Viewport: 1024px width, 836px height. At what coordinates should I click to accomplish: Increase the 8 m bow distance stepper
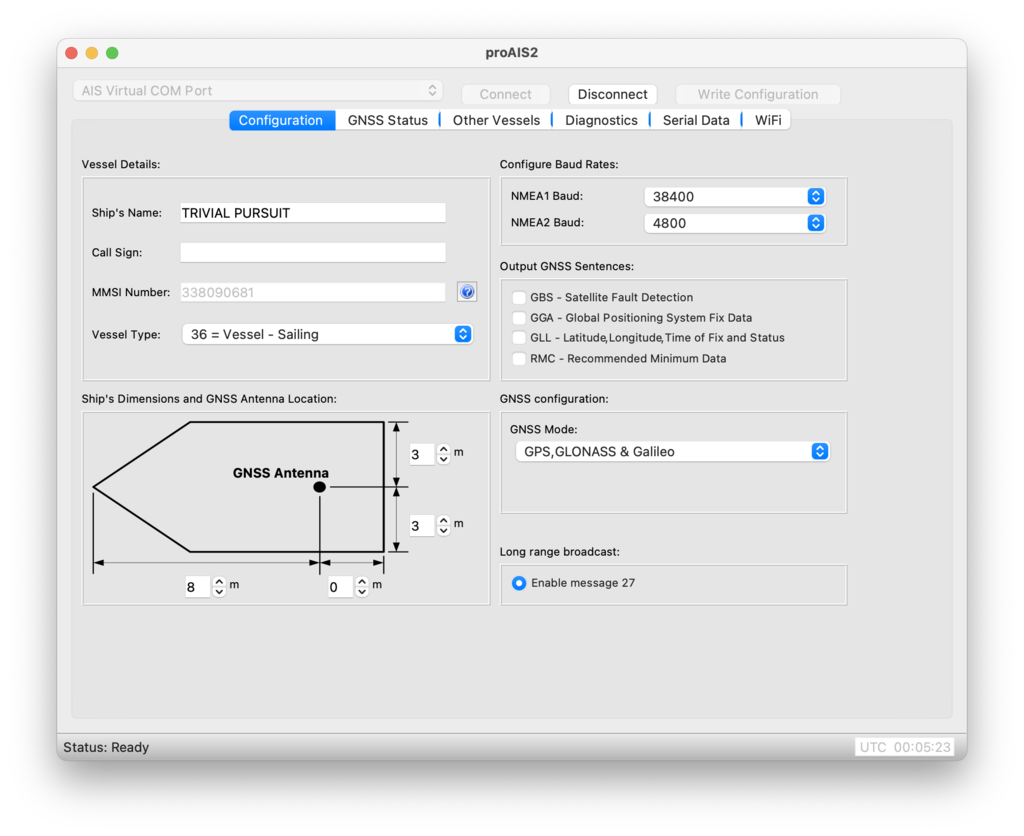pyautogui.click(x=219, y=582)
